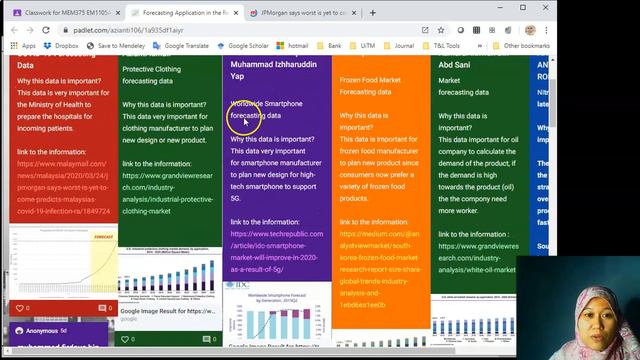Open the Google Translate bookmark

coord(181,46)
